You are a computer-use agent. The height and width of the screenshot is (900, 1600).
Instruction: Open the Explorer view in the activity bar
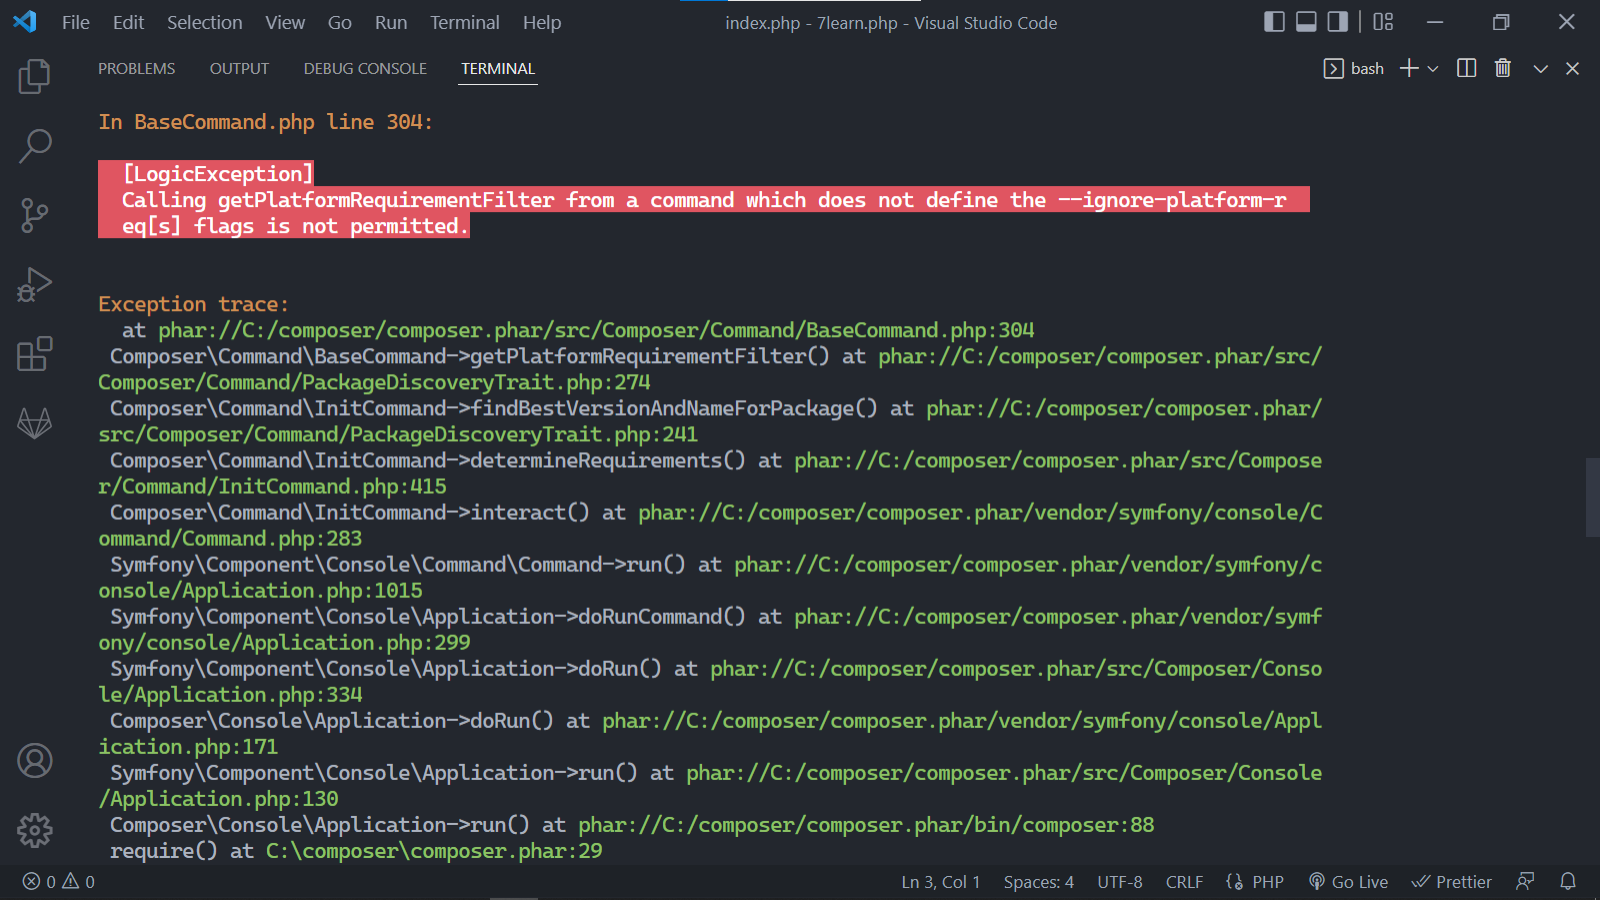point(35,76)
